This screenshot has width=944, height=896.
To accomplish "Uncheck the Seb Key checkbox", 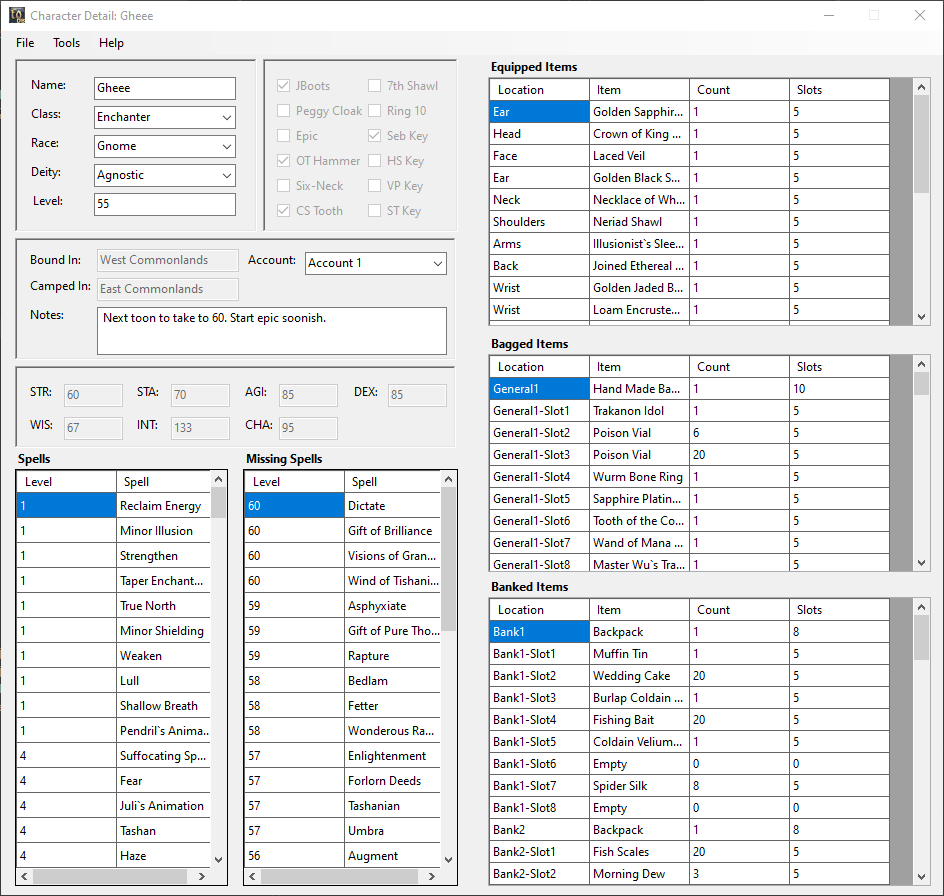I will [x=375, y=136].
